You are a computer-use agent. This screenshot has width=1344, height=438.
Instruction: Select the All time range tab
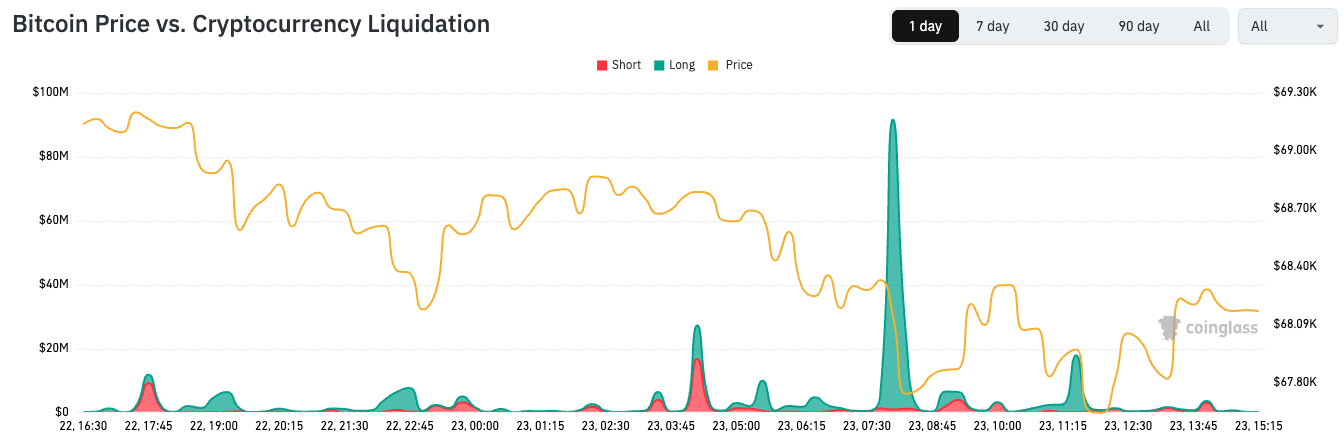coord(1202,27)
